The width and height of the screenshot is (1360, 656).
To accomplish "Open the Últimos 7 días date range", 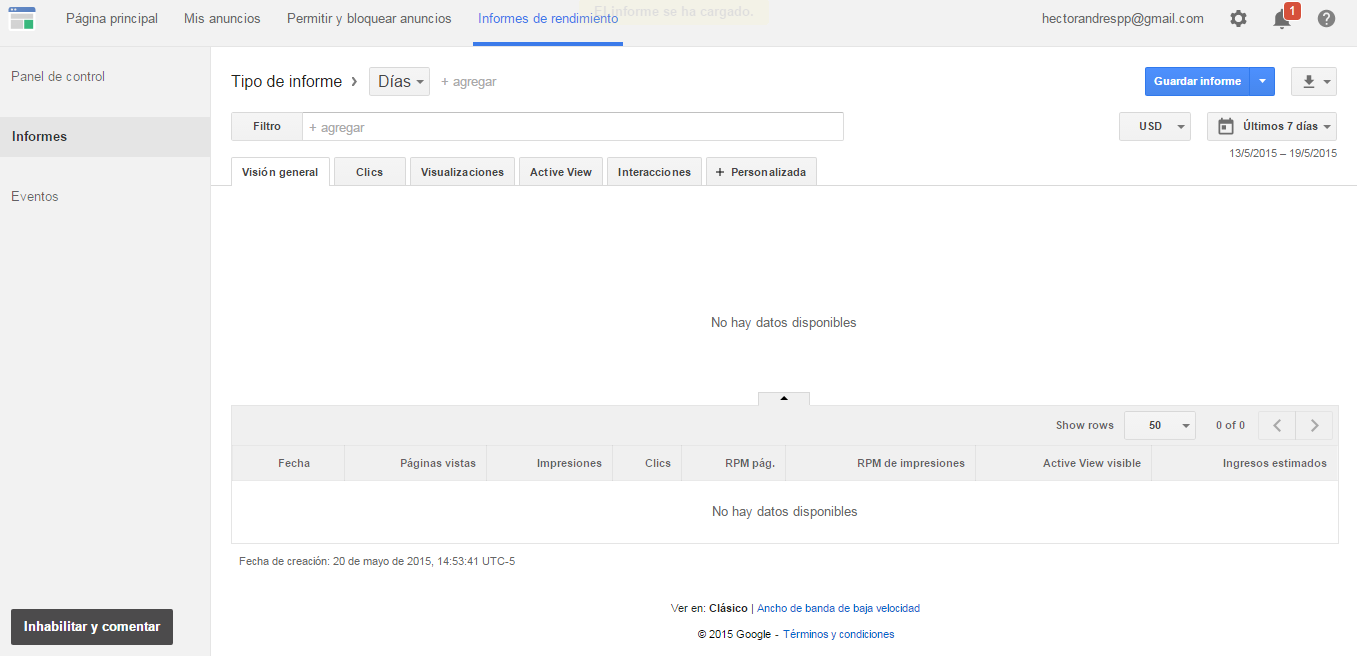I will [1272, 126].
